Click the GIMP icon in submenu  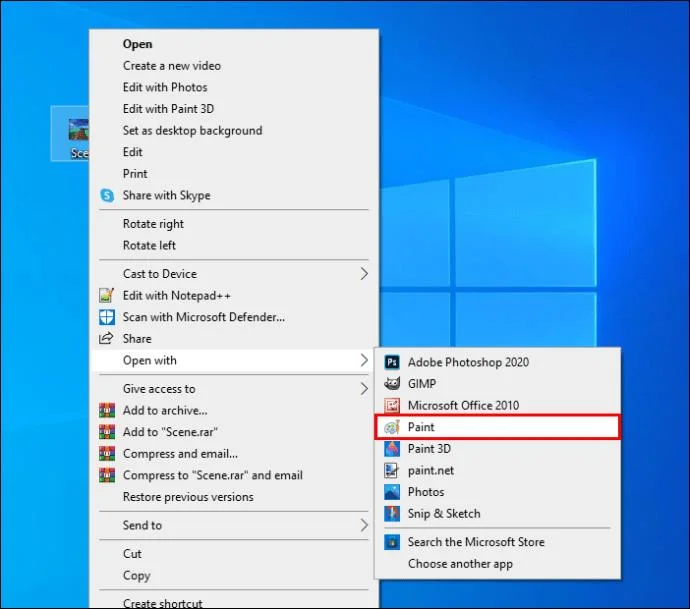coord(391,384)
